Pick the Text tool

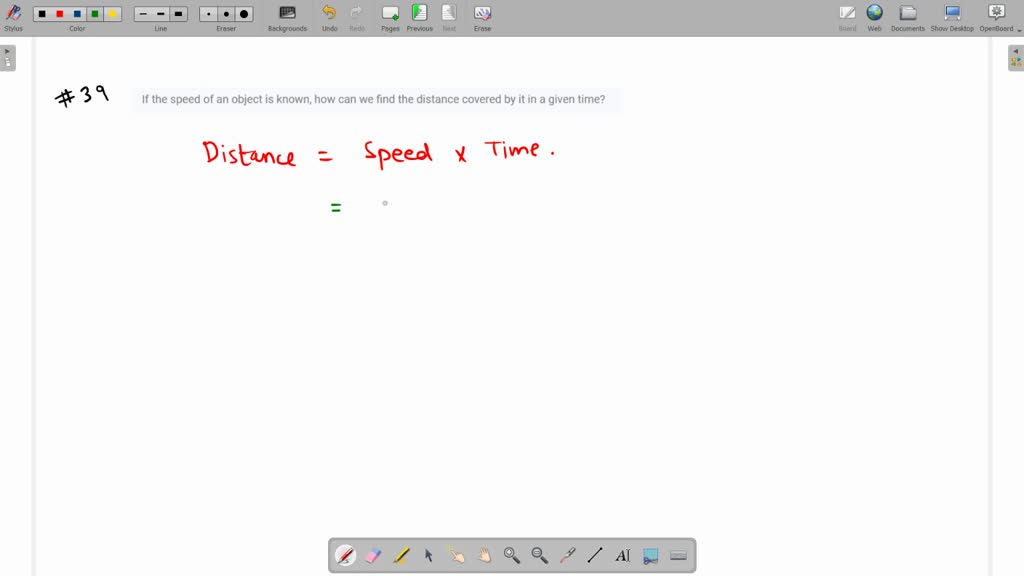click(622, 555)
